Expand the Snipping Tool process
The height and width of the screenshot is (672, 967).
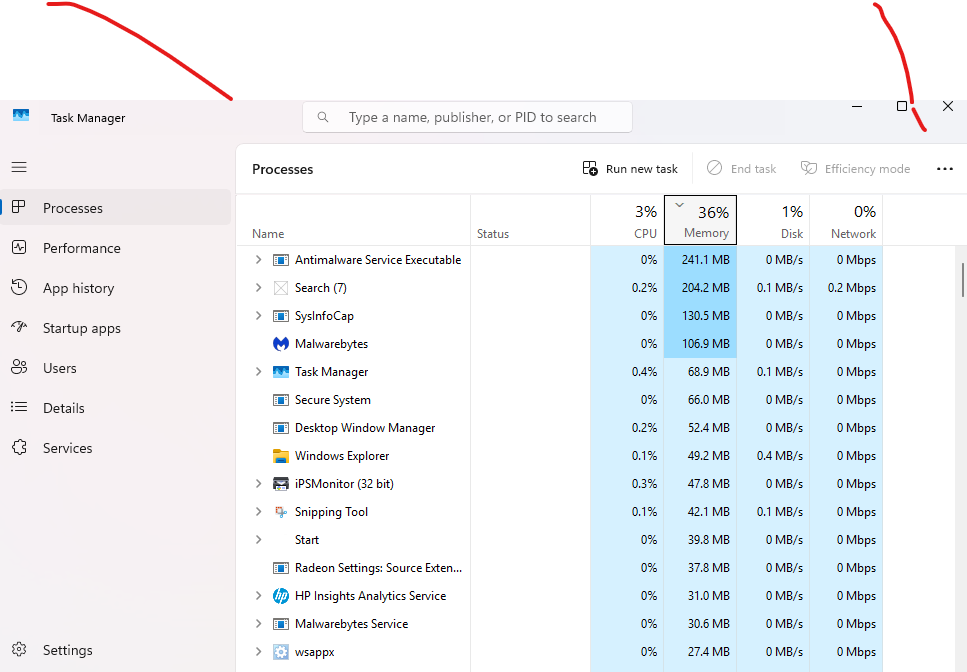click(x=258, y=511)
